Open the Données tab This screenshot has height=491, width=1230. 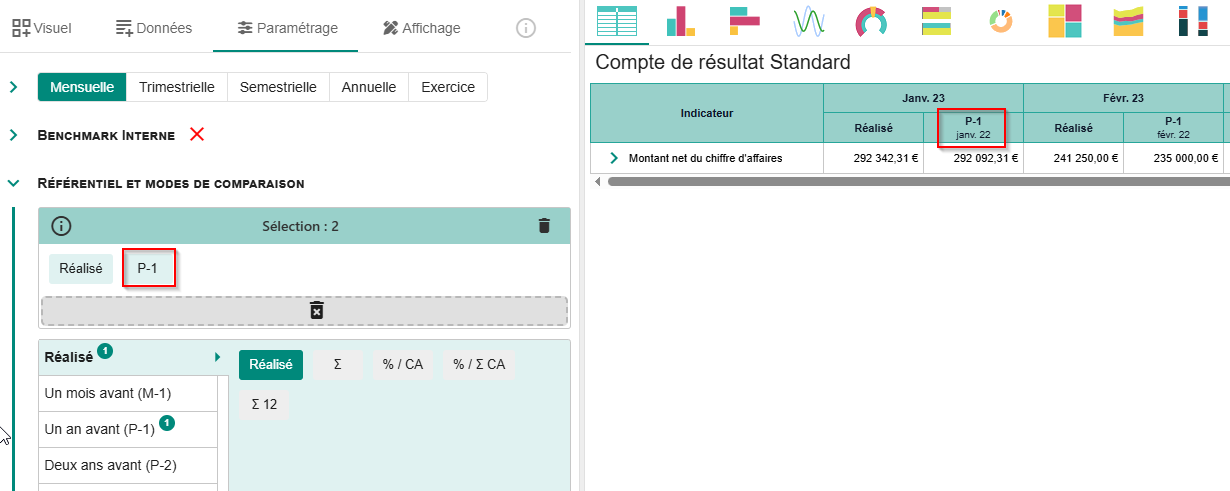(x=153, y=28)
